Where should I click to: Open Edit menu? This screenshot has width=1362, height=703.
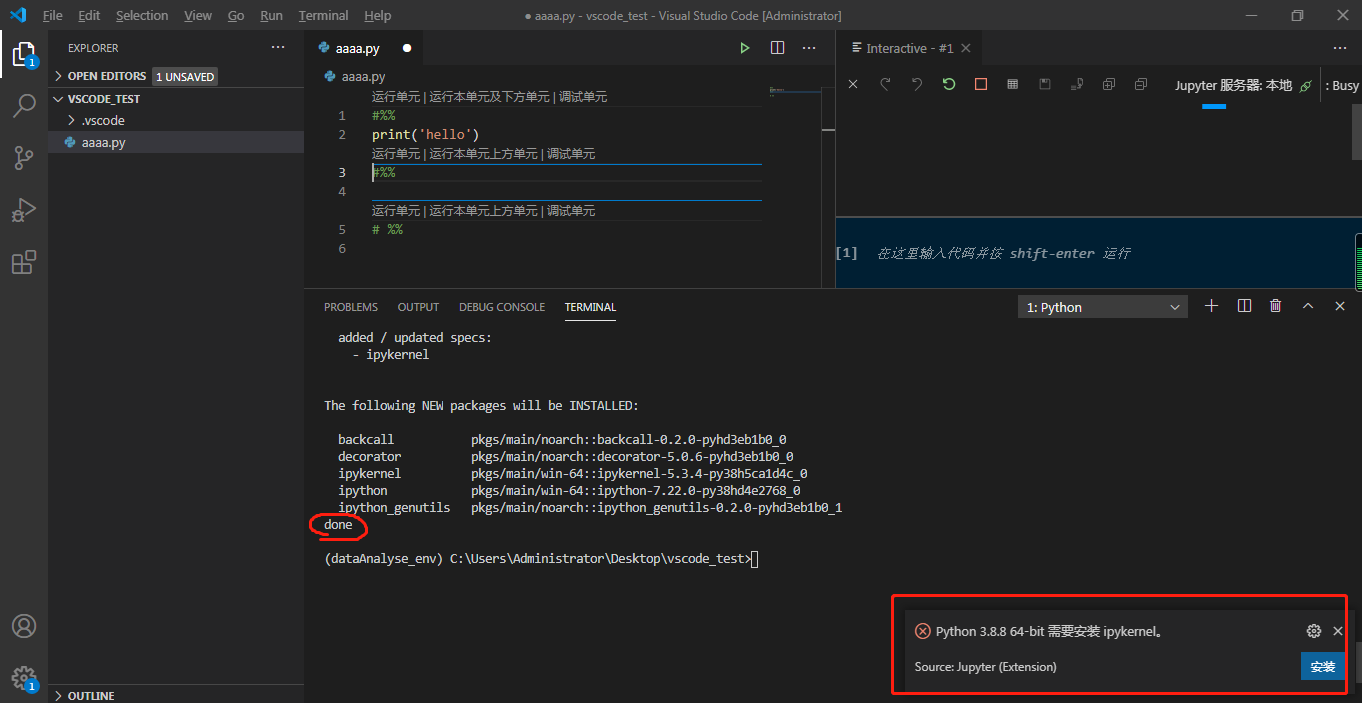coord(89,15)
